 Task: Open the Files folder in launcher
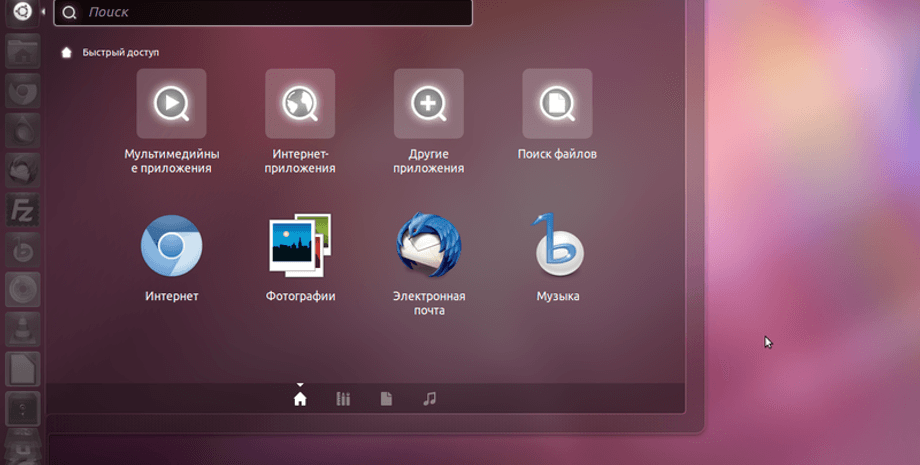(x=22, y=54)
